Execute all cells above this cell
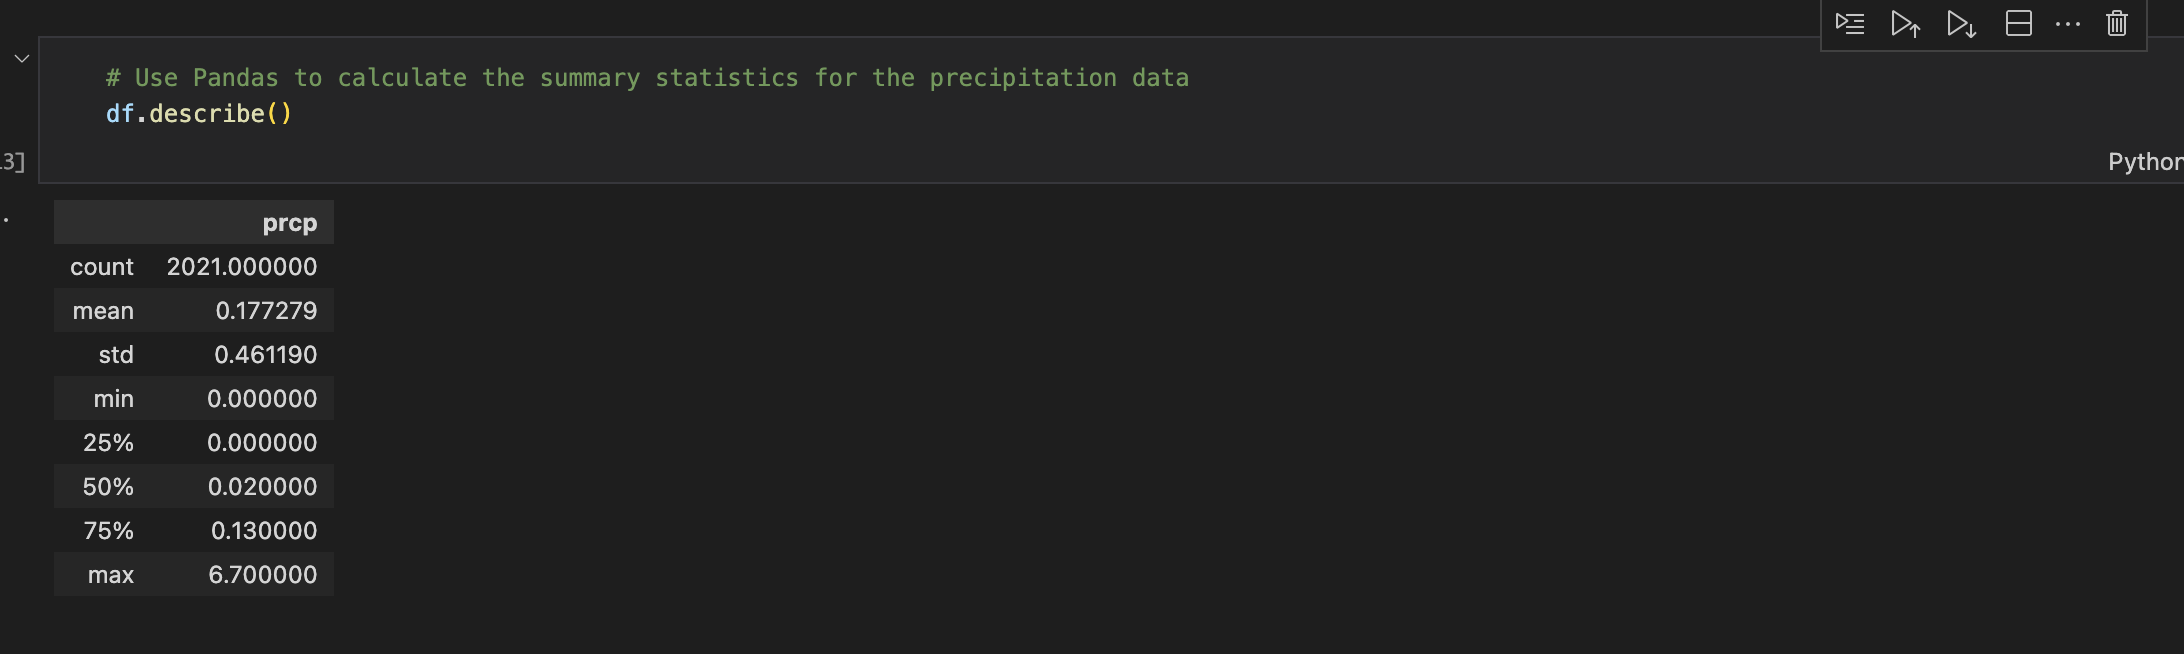This screenshot has height=654, width=2184. (x=1906, y=24)
